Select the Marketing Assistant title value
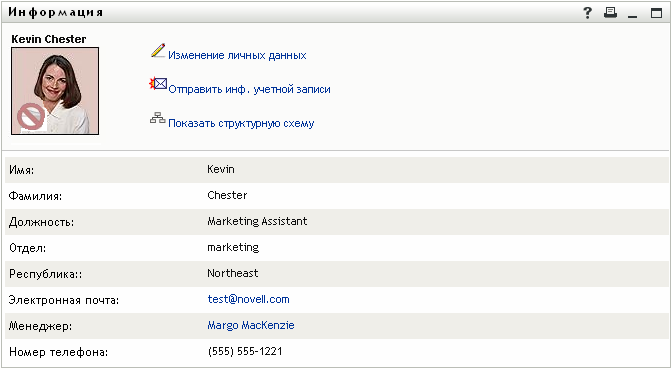Image resolution: width=671 pixels, height=370 pixels. (257, 222)
